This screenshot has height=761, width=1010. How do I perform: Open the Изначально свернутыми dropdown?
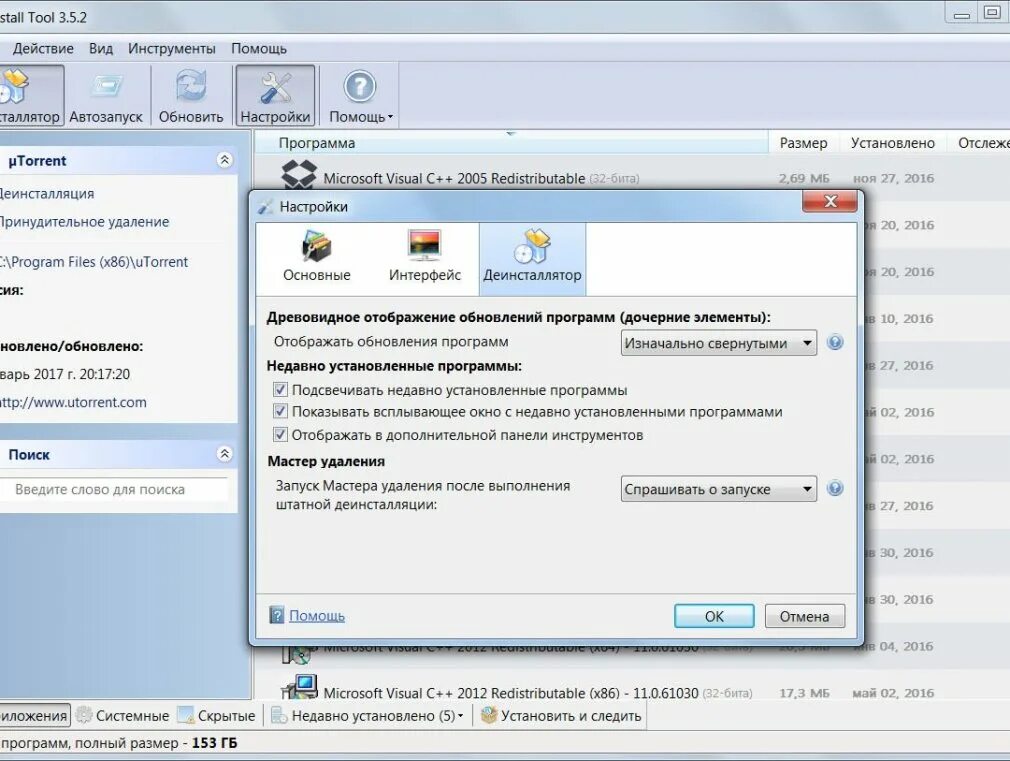[718, 343]
